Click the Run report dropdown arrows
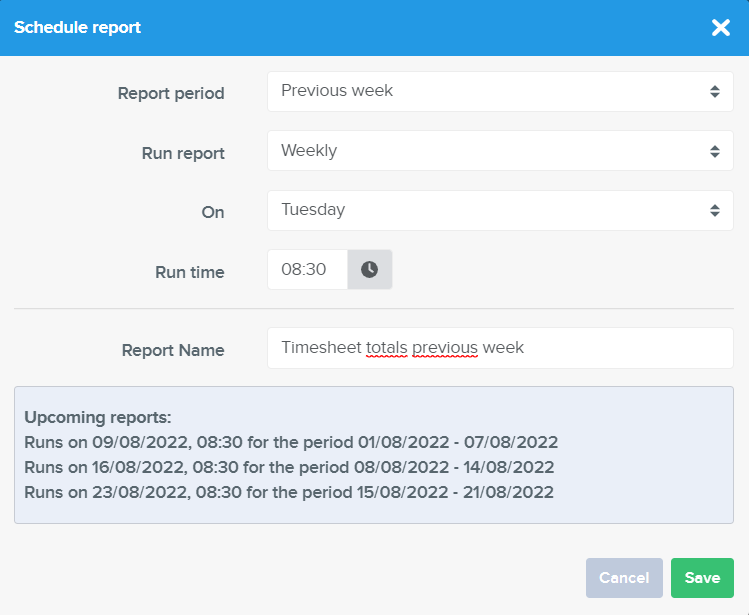749x615 pixels. point(715,151)
